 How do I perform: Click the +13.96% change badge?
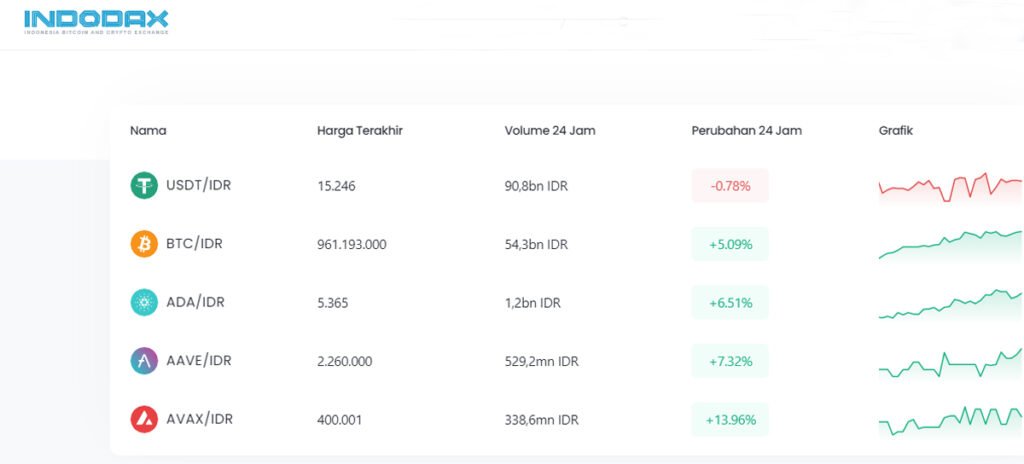tap(730, 420)
